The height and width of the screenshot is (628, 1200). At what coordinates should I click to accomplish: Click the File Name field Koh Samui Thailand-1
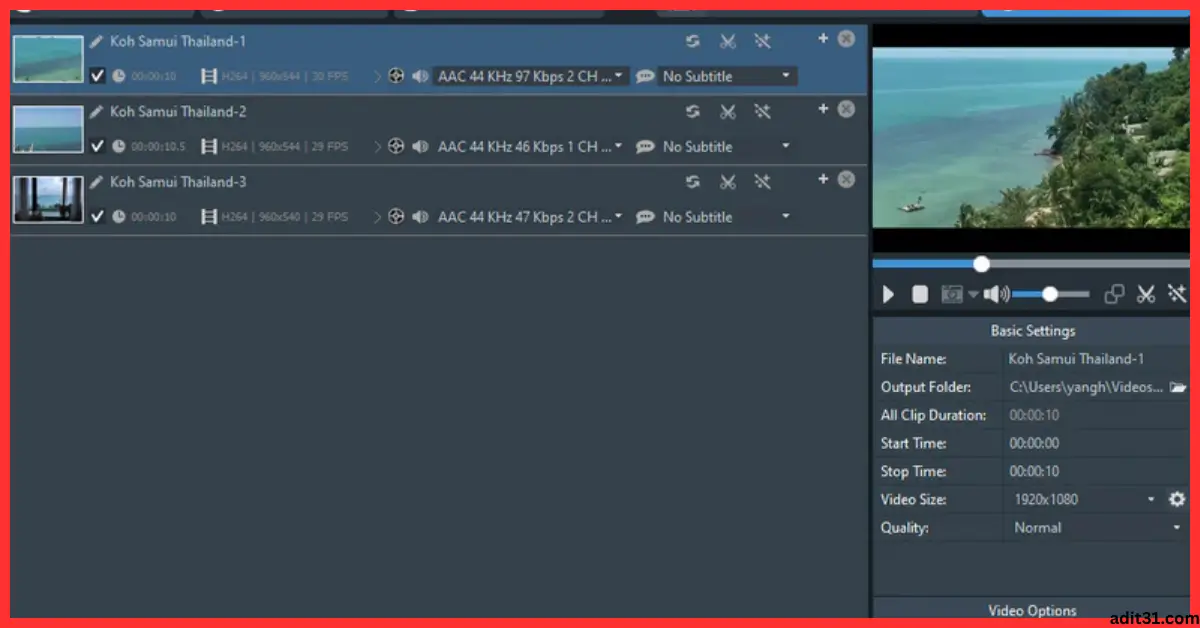1096,359
